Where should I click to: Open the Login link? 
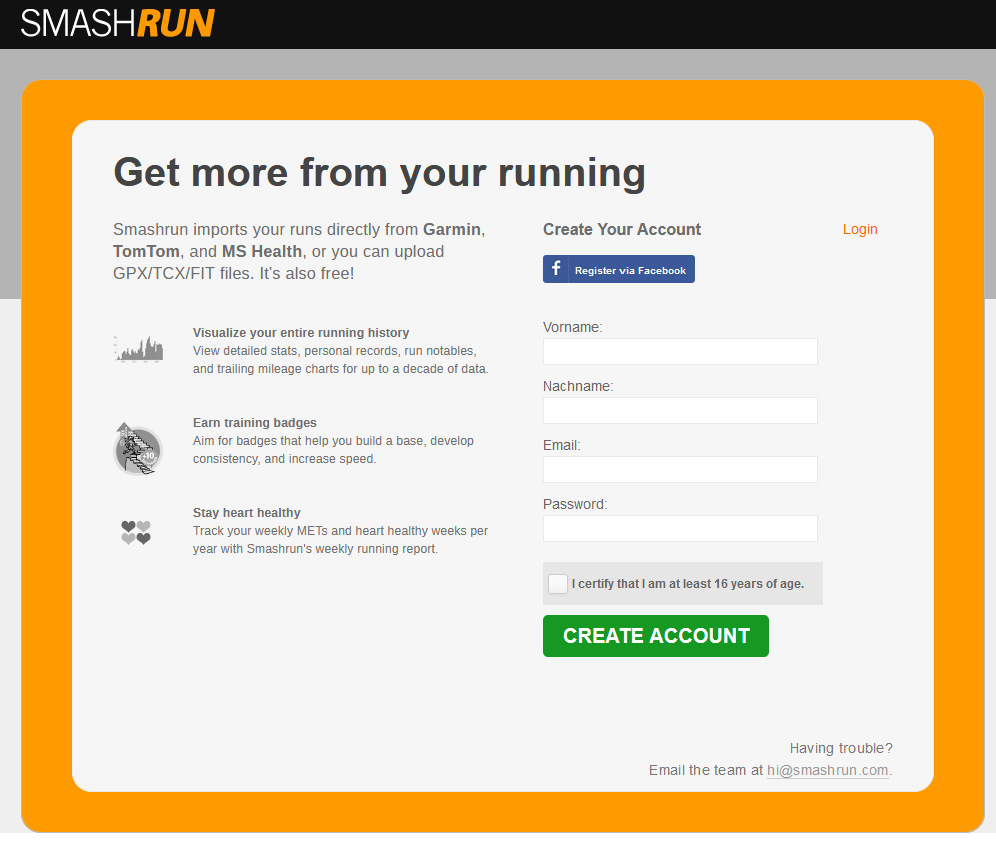[x=859, y=229]
